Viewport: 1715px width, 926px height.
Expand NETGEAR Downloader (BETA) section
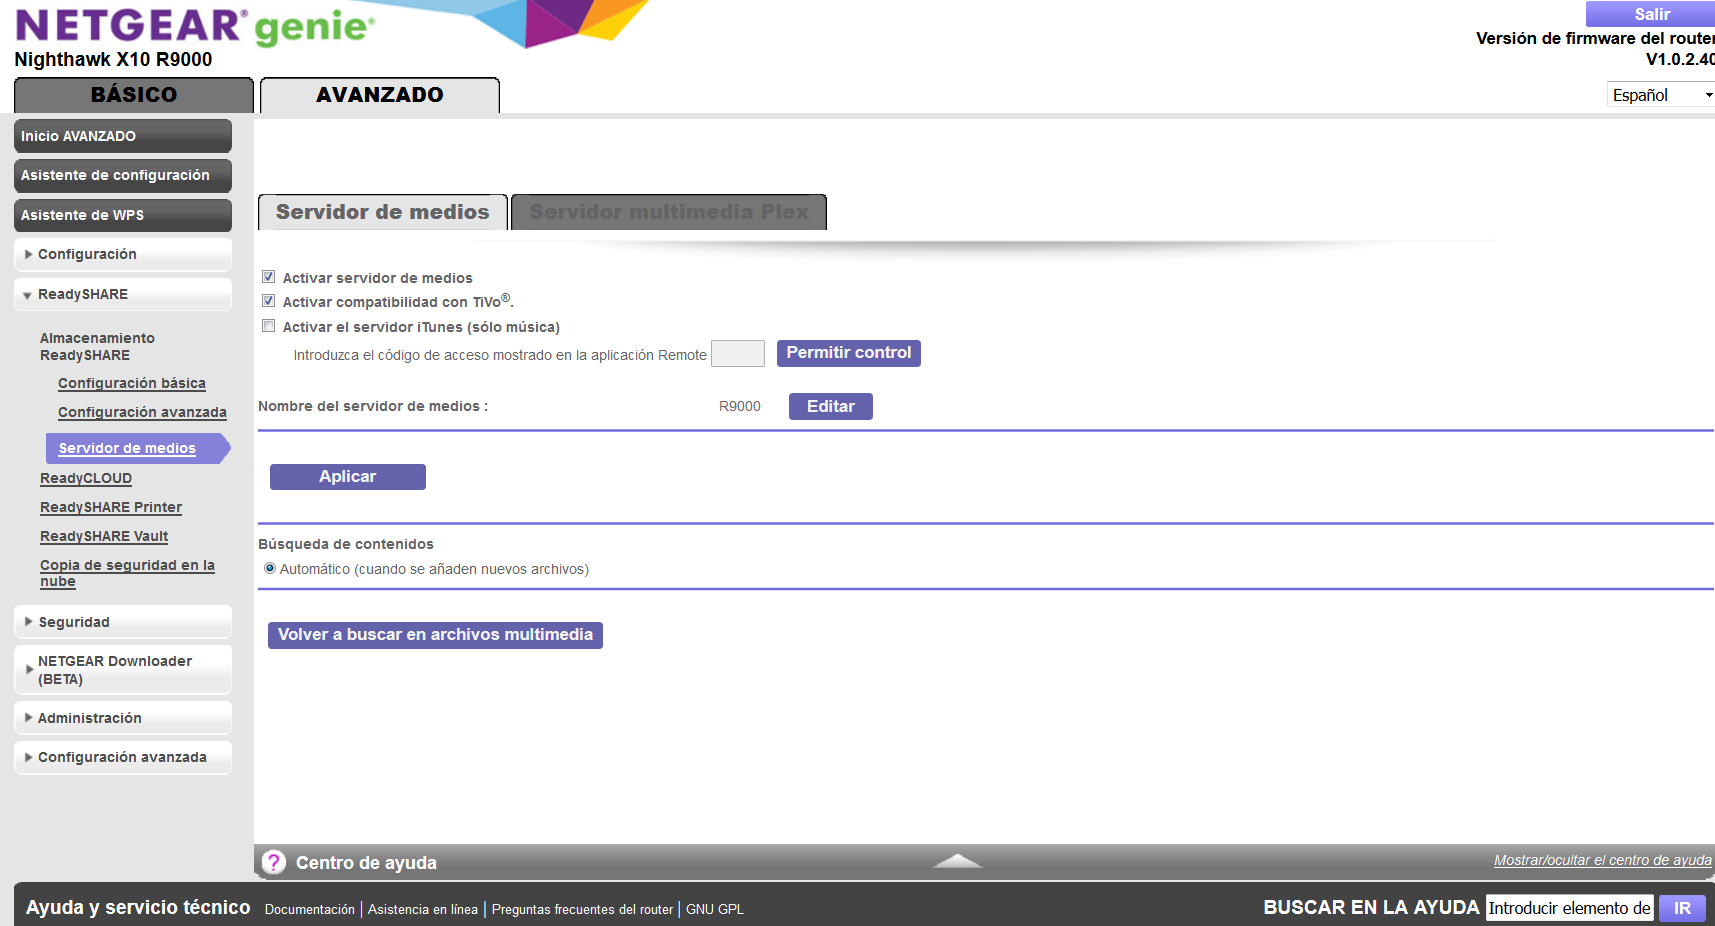123,670
